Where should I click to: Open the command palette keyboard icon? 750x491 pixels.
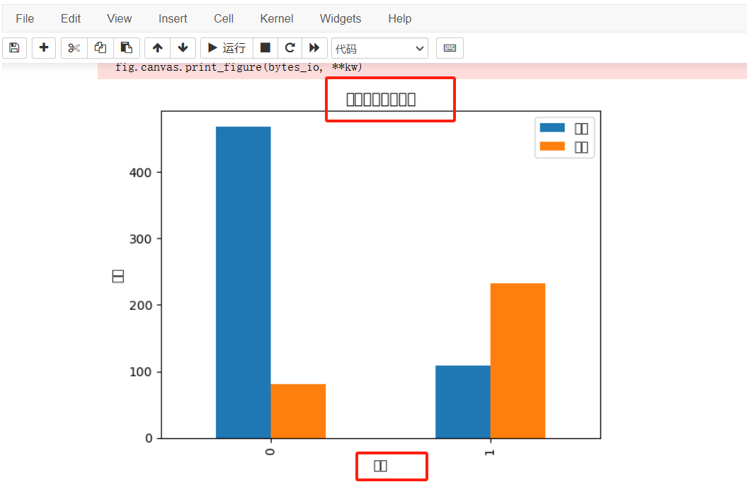(x=450, y=48)
